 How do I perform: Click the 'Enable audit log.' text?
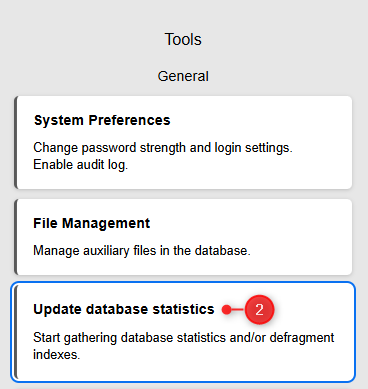click(x=81, y=165)
